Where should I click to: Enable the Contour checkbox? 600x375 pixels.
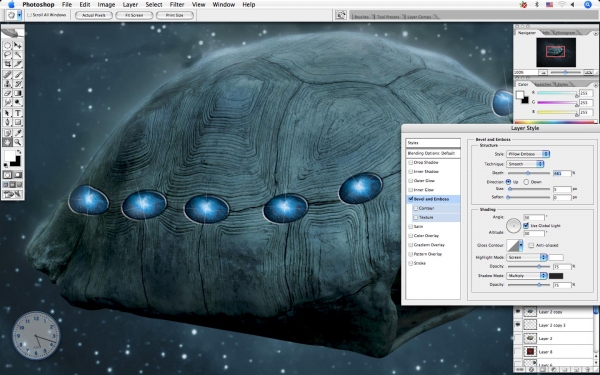pyautogui.click(x=416, y=208)
